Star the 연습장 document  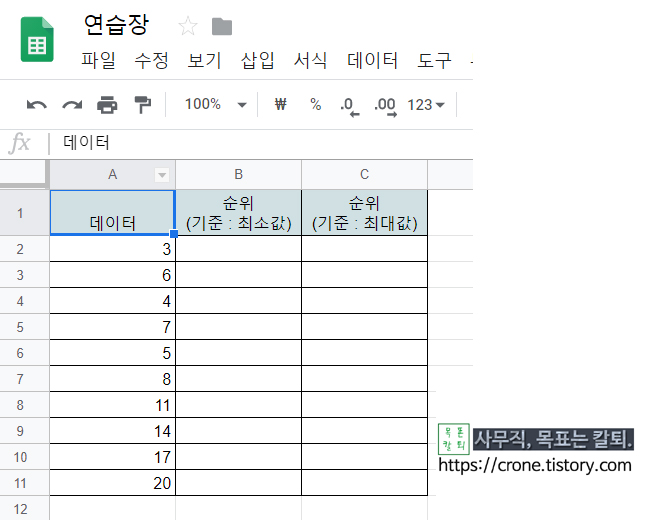pos(188,26)
